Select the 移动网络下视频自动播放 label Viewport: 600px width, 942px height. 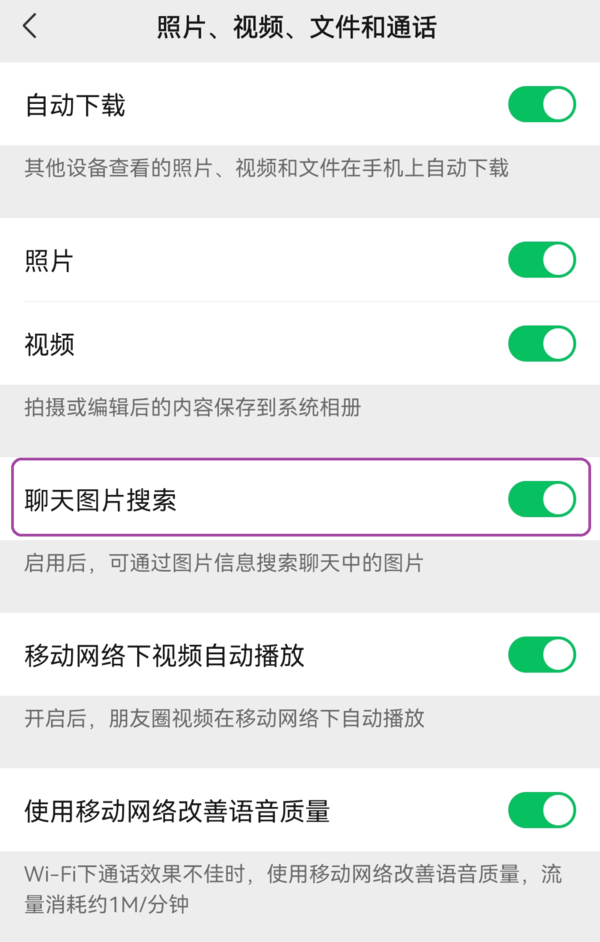164,656
